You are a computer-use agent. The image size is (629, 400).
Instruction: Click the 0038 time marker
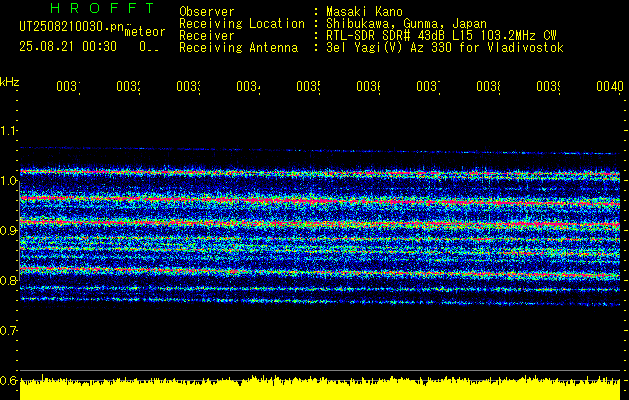click(488, 87)
